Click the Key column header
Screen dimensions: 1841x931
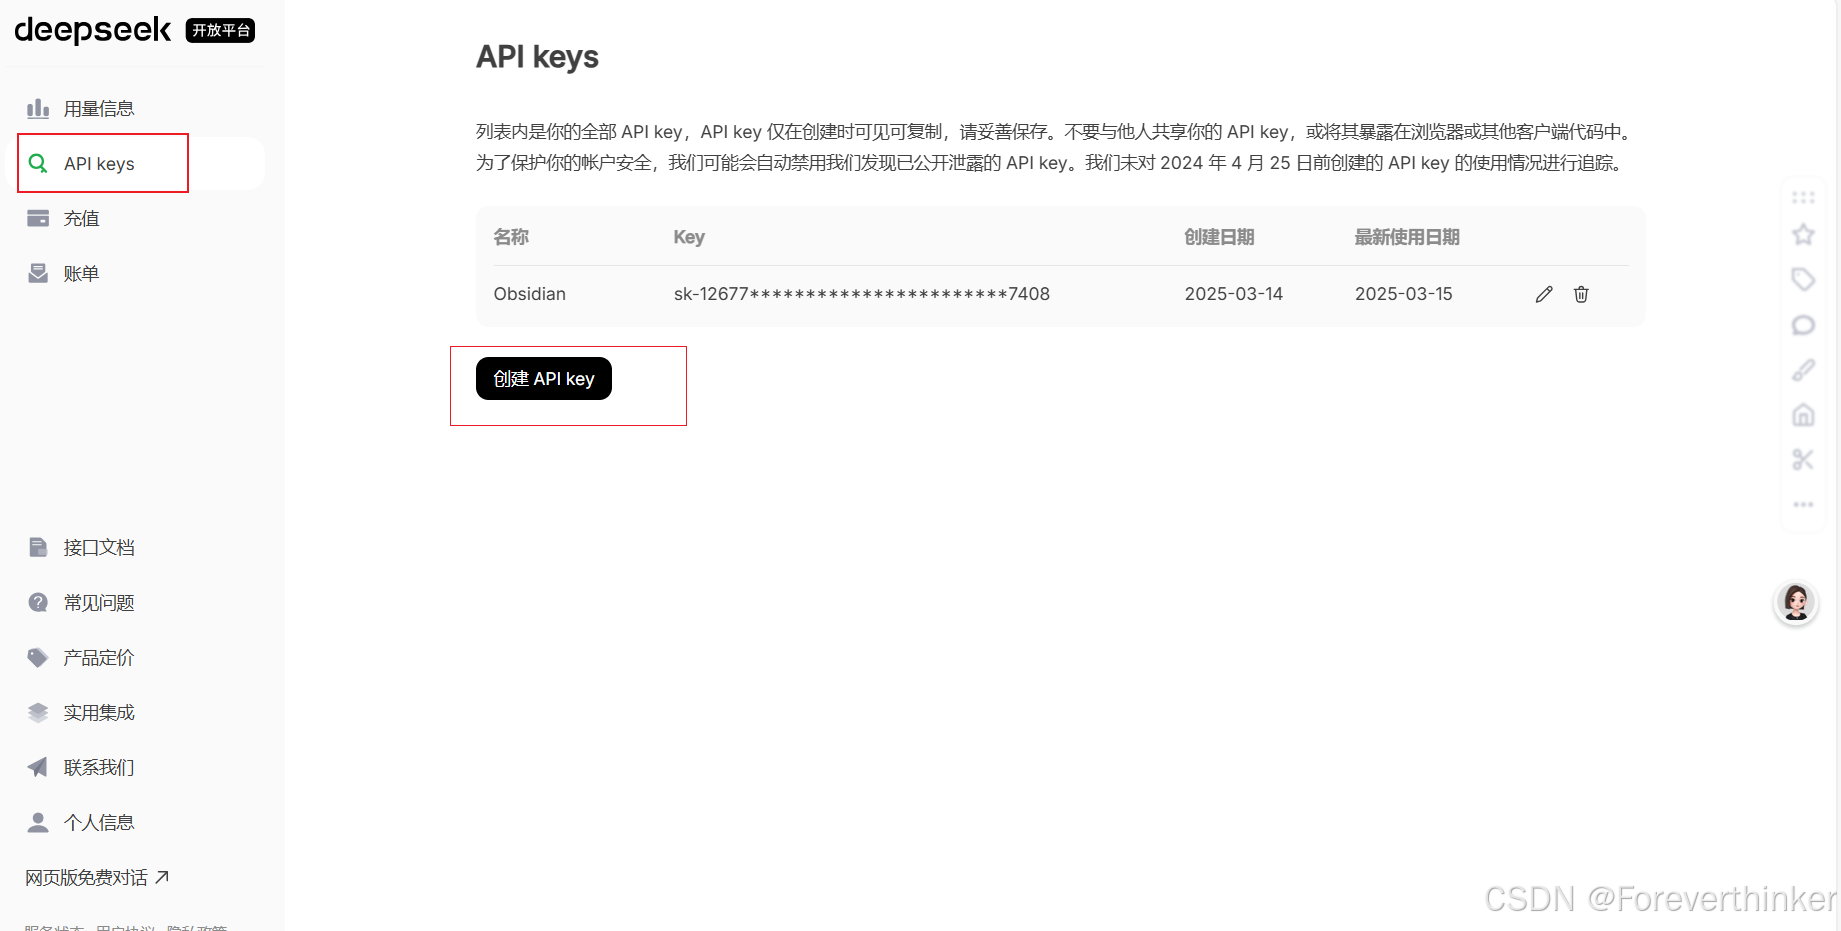689,237
